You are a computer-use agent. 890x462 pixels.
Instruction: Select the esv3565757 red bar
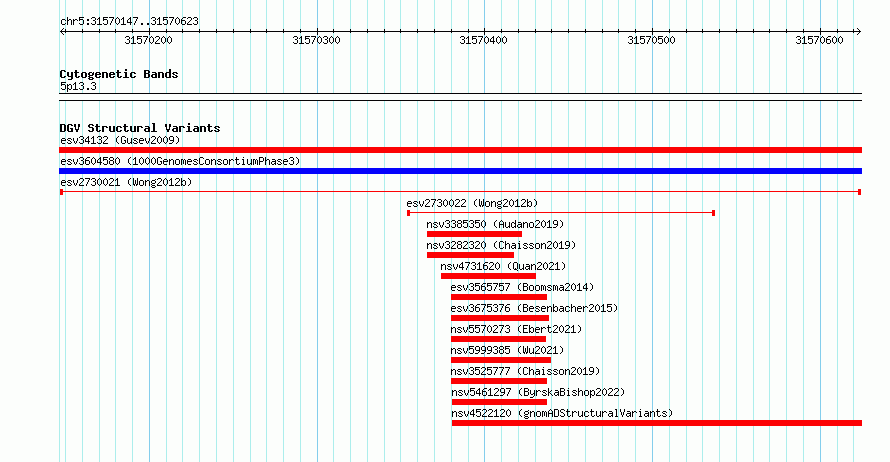pyautogui.click(x=499, y=297)
